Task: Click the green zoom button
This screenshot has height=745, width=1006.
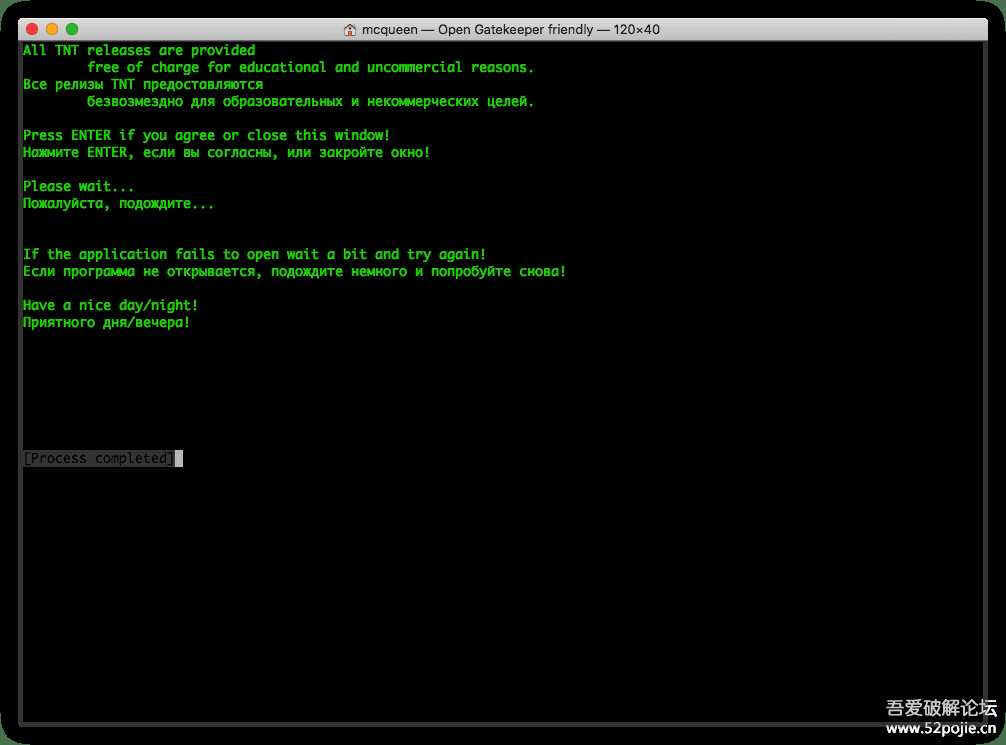Action: point(69,30)
